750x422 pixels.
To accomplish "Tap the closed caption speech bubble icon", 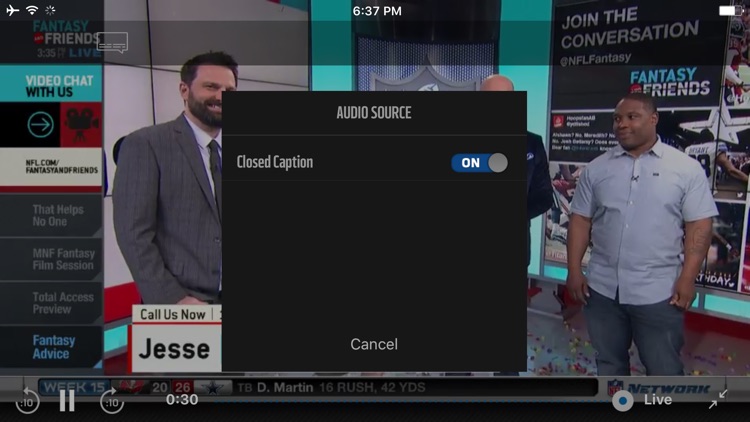I will tap(112, 43).
